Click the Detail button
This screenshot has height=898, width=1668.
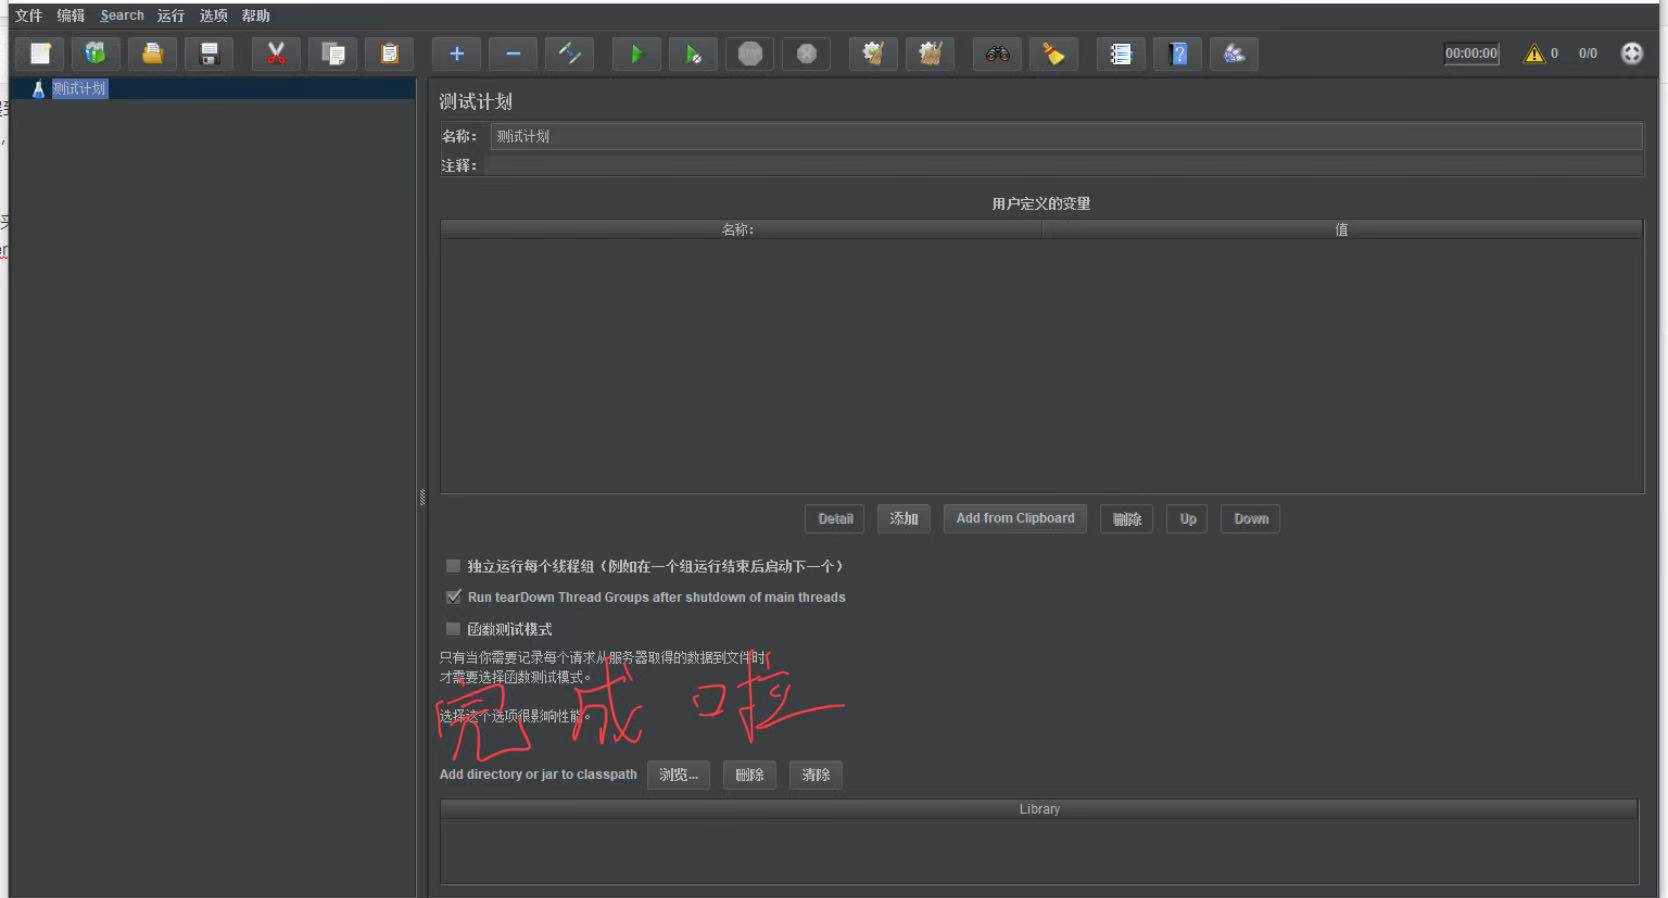coord(835,519)
